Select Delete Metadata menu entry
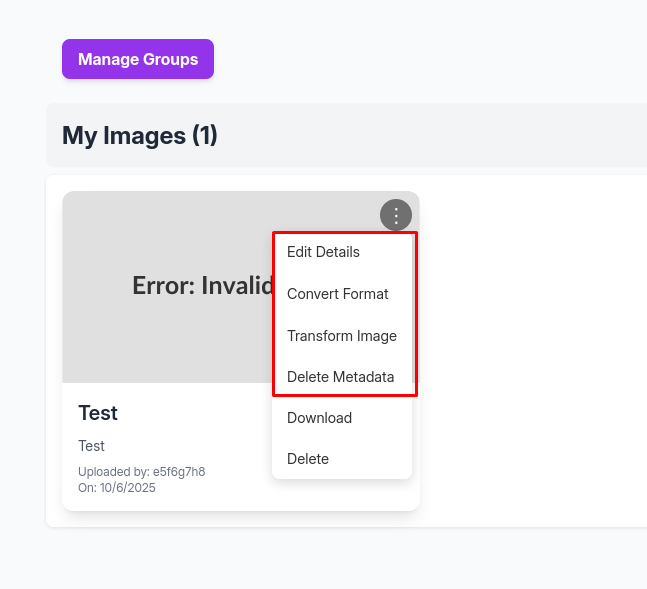Image resolution: width=647 pixels, height=589 pixels. tap(340, 377)
